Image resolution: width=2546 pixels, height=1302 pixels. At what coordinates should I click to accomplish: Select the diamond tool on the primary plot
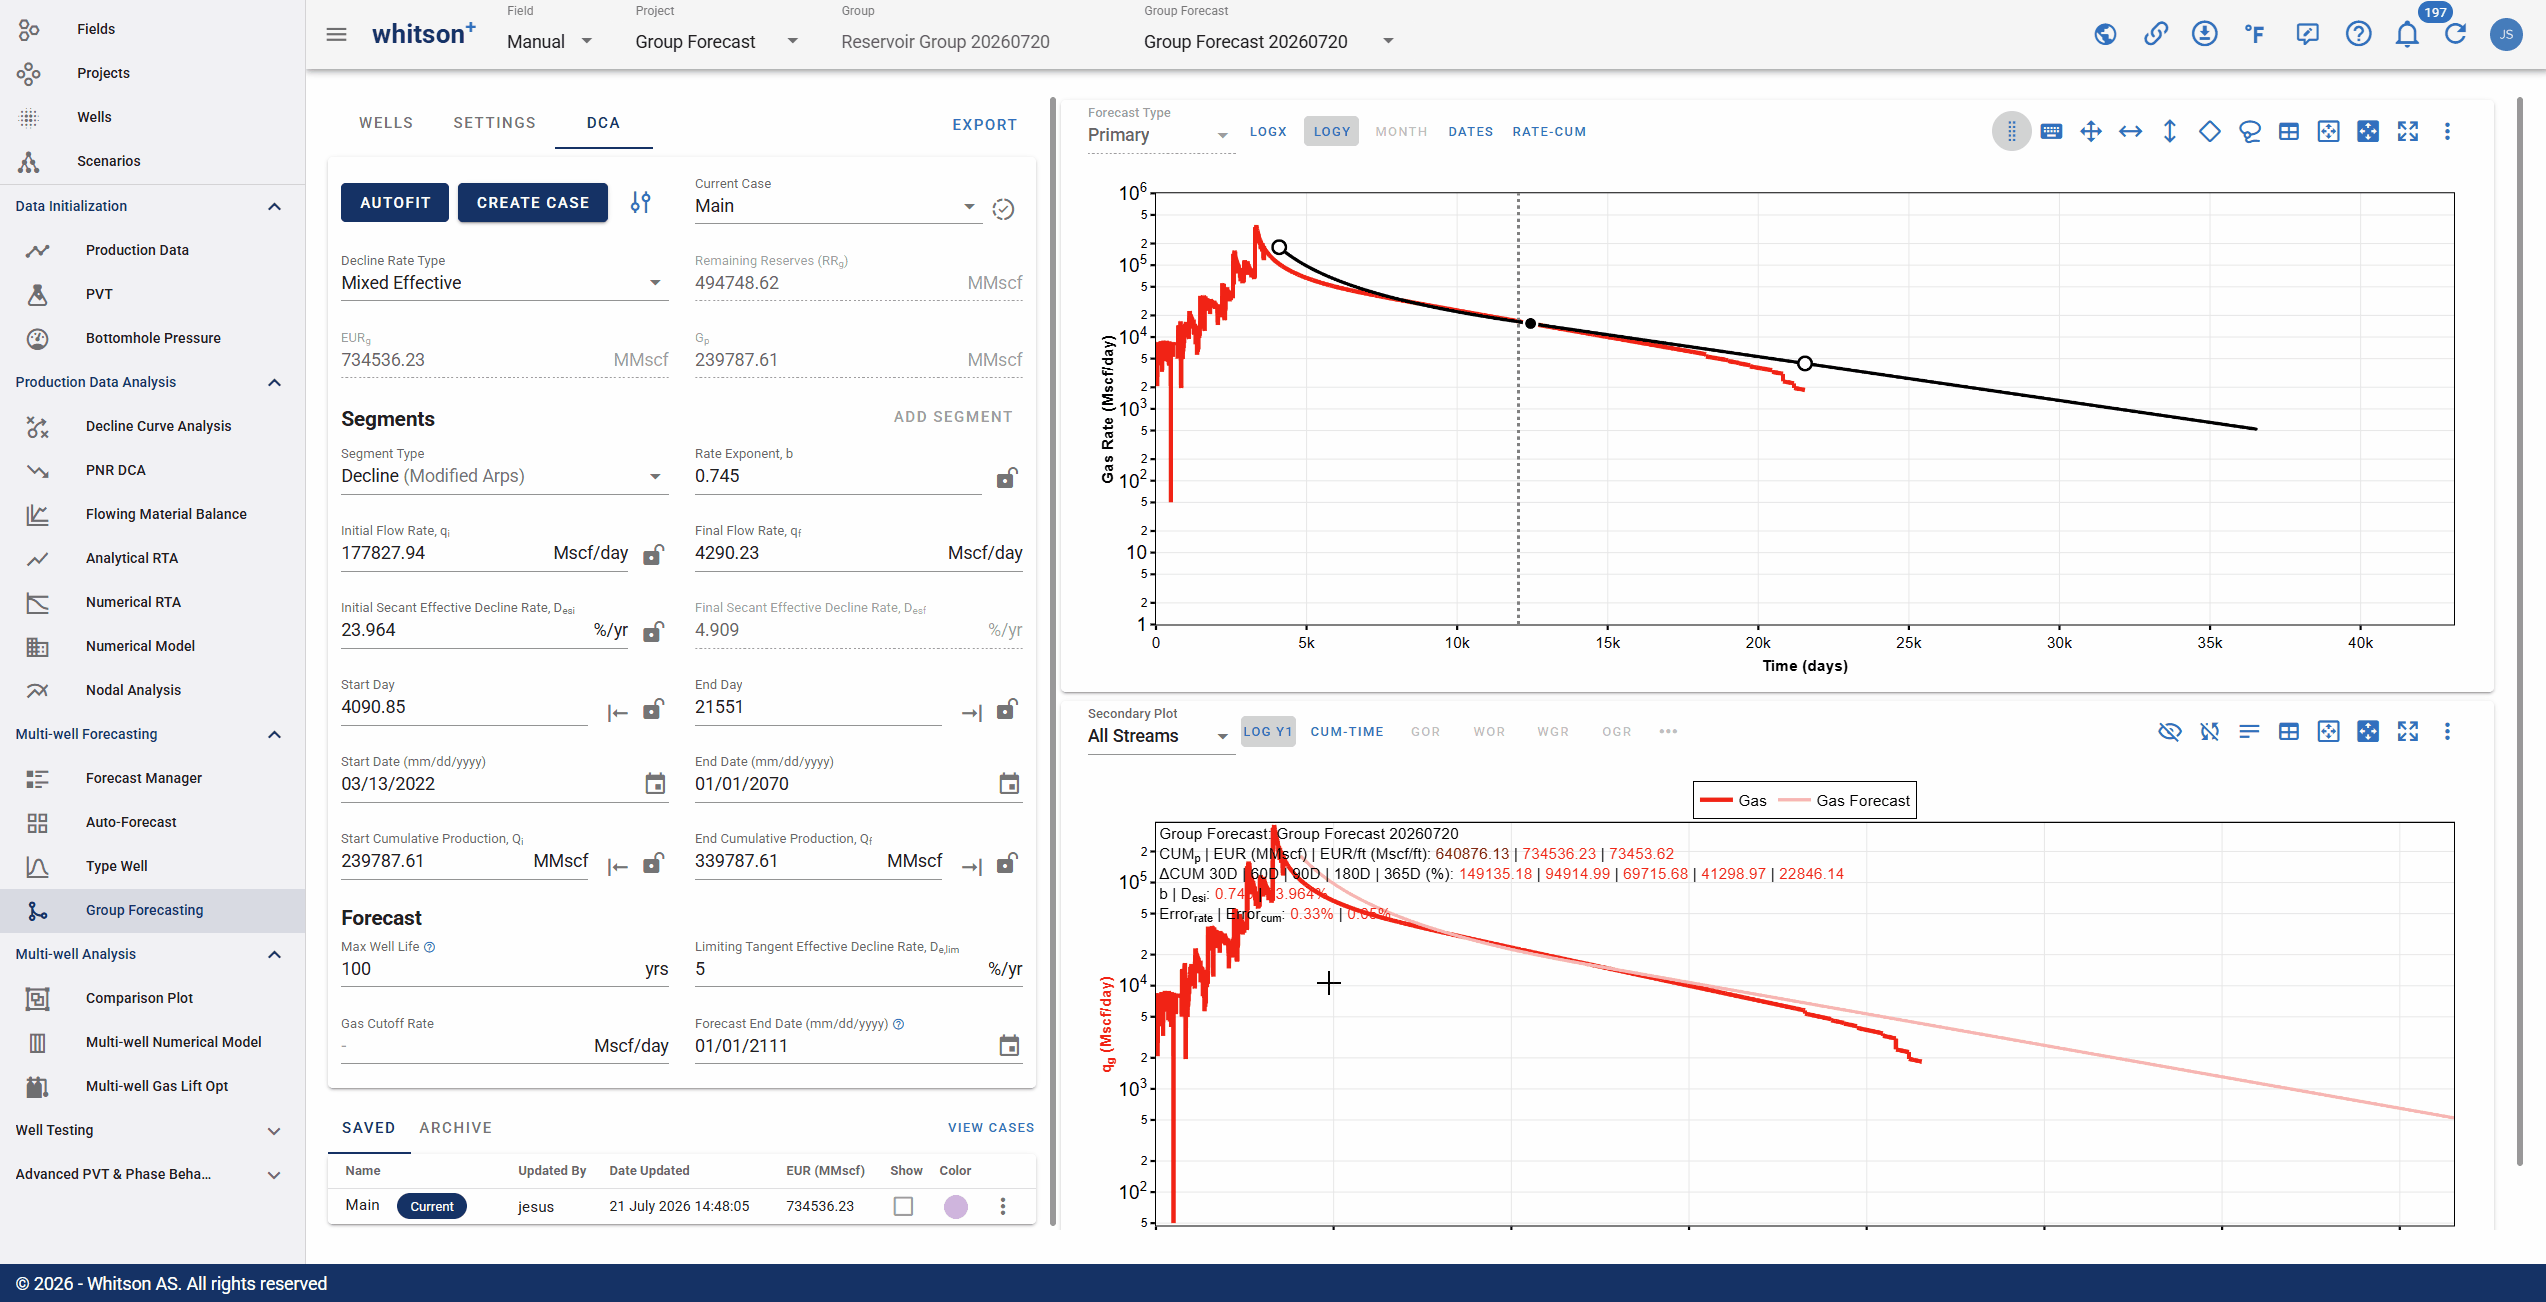[2210, 132]
